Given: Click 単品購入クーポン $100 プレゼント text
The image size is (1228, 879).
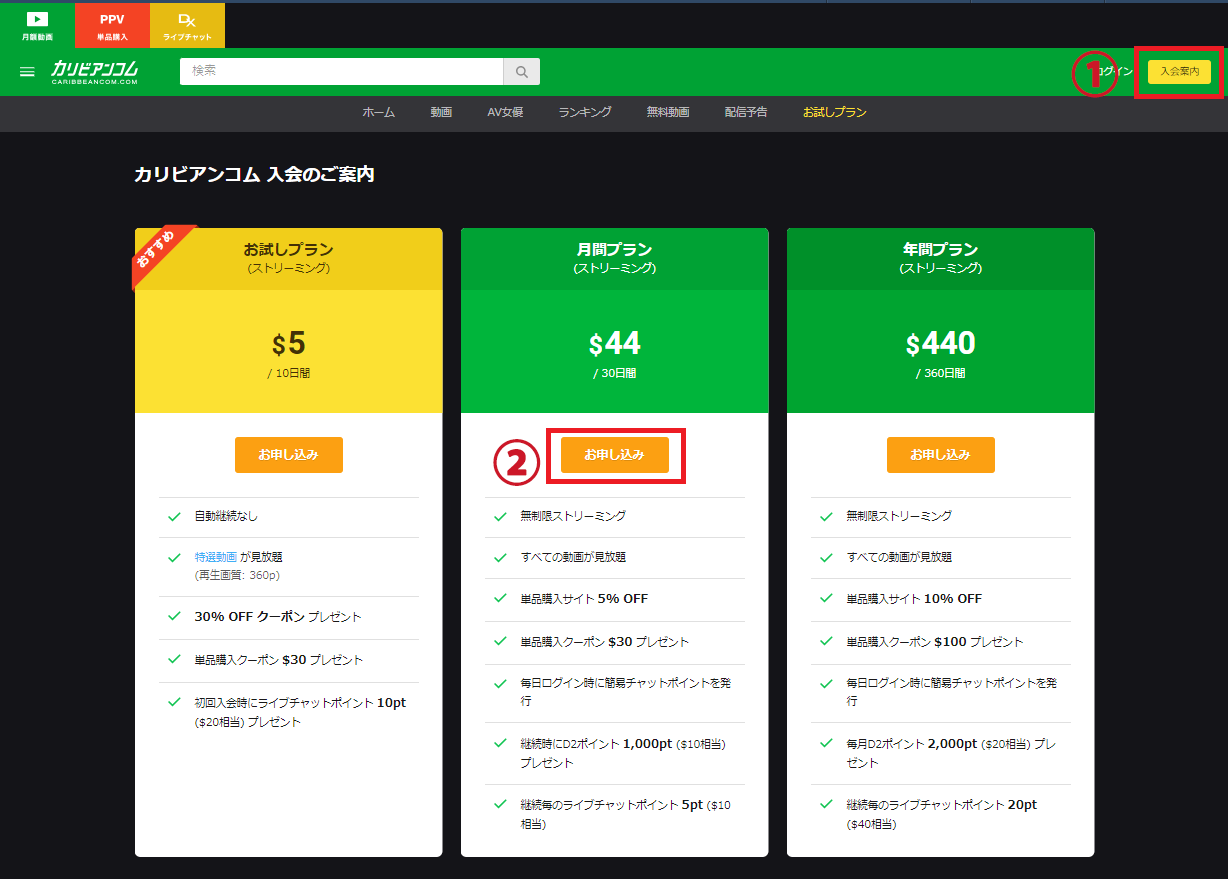Looking at the screenshot, I should pyautogui.click(x=935, y=642).
